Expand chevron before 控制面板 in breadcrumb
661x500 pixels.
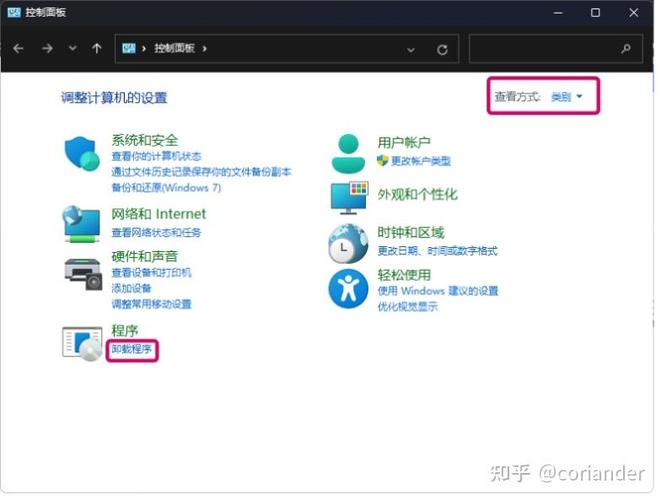(144, 48)
